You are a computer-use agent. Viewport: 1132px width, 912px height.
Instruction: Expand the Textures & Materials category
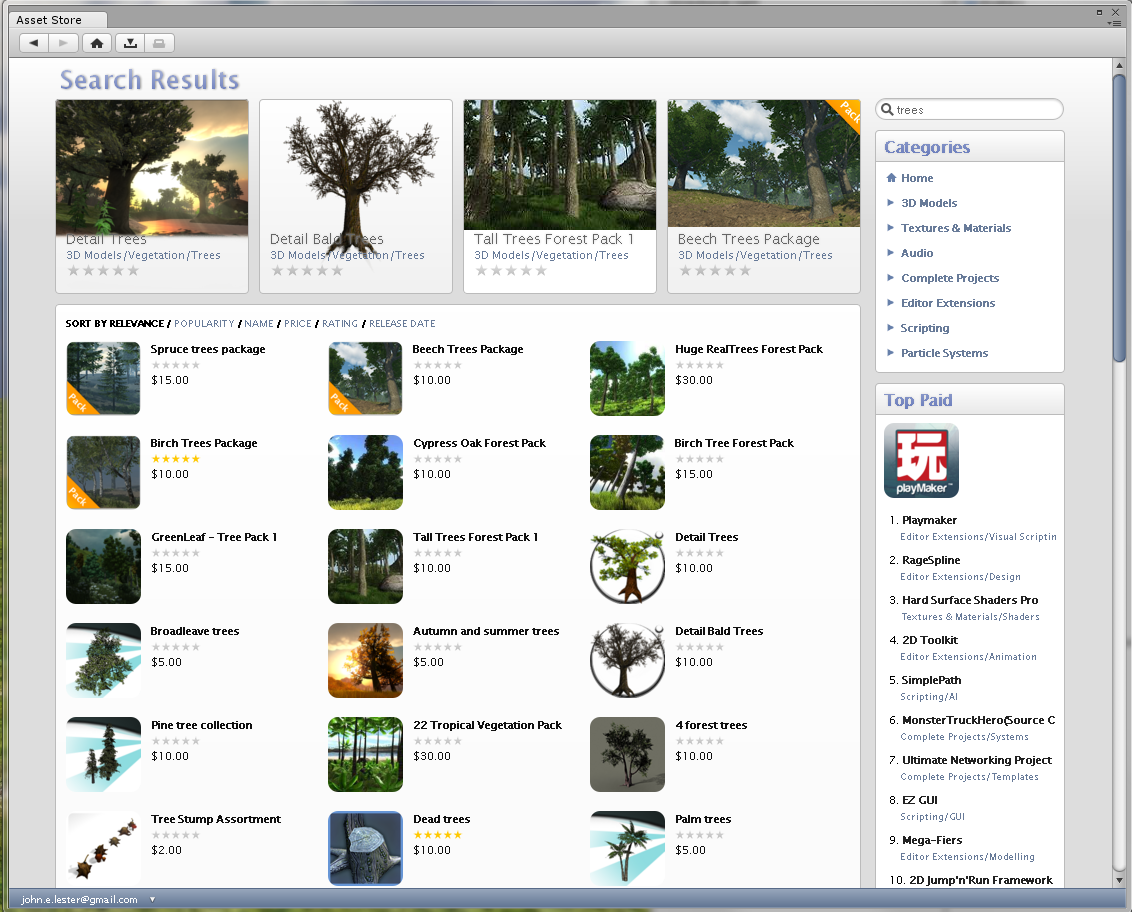point(955,228)
